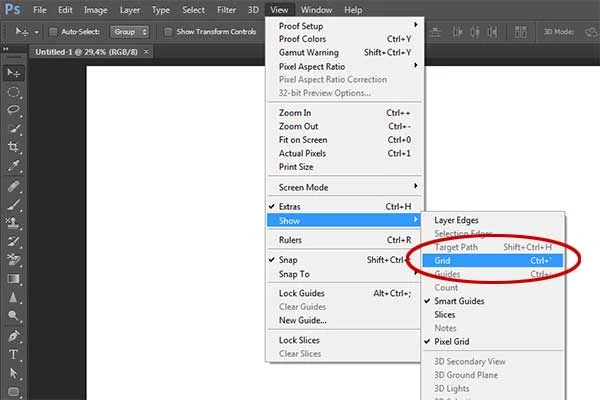Click the Photoshop Ps logo
The image size is (600, 400).
pyautogui.click(x=13, y=9)
